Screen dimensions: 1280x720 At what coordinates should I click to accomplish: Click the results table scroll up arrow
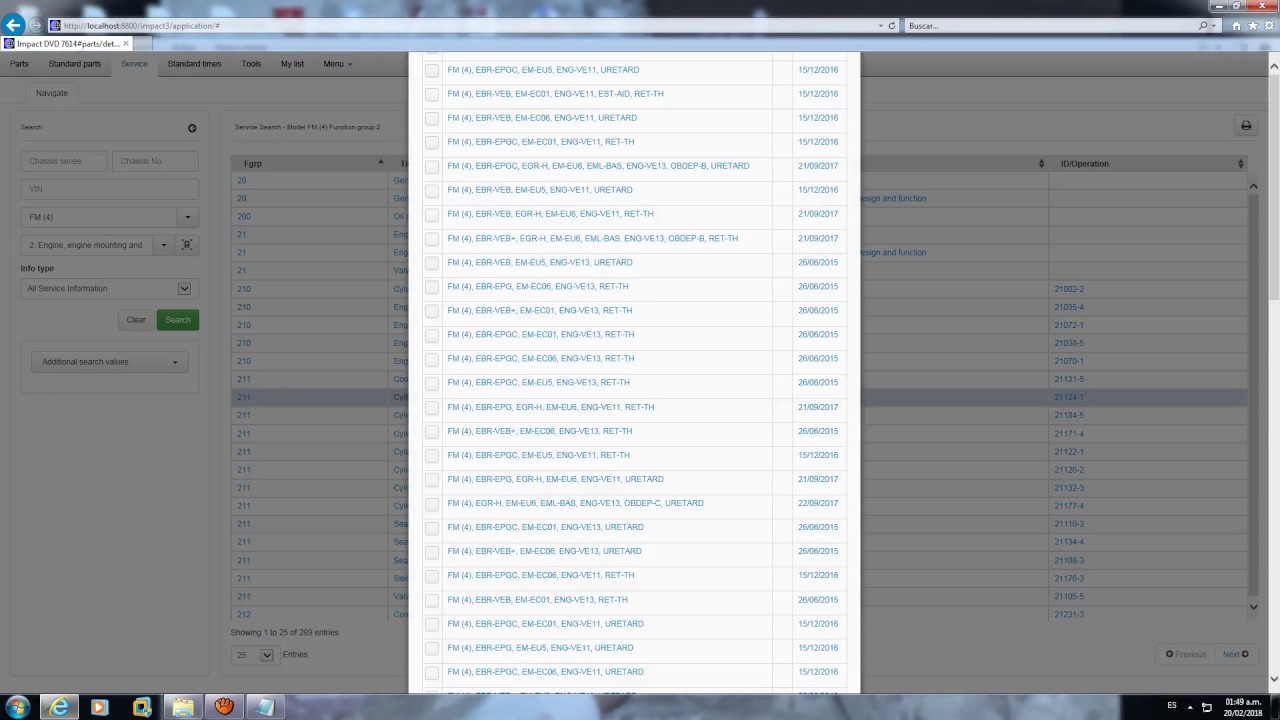(1253, 186)
